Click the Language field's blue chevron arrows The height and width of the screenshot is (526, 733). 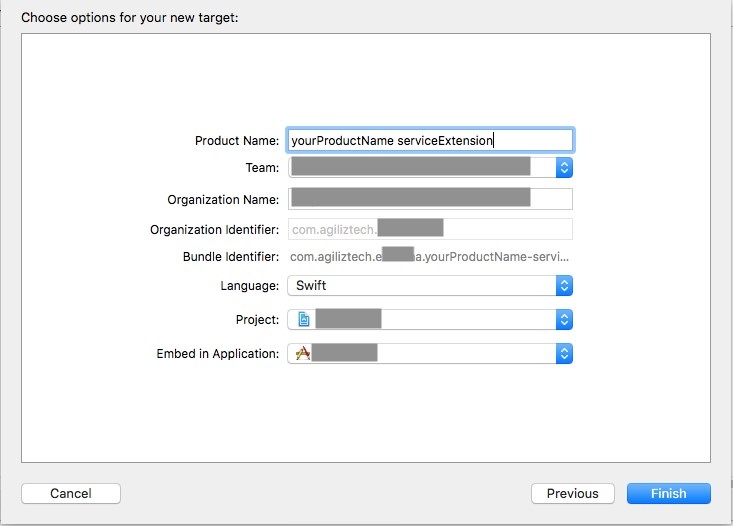[564, 286]
